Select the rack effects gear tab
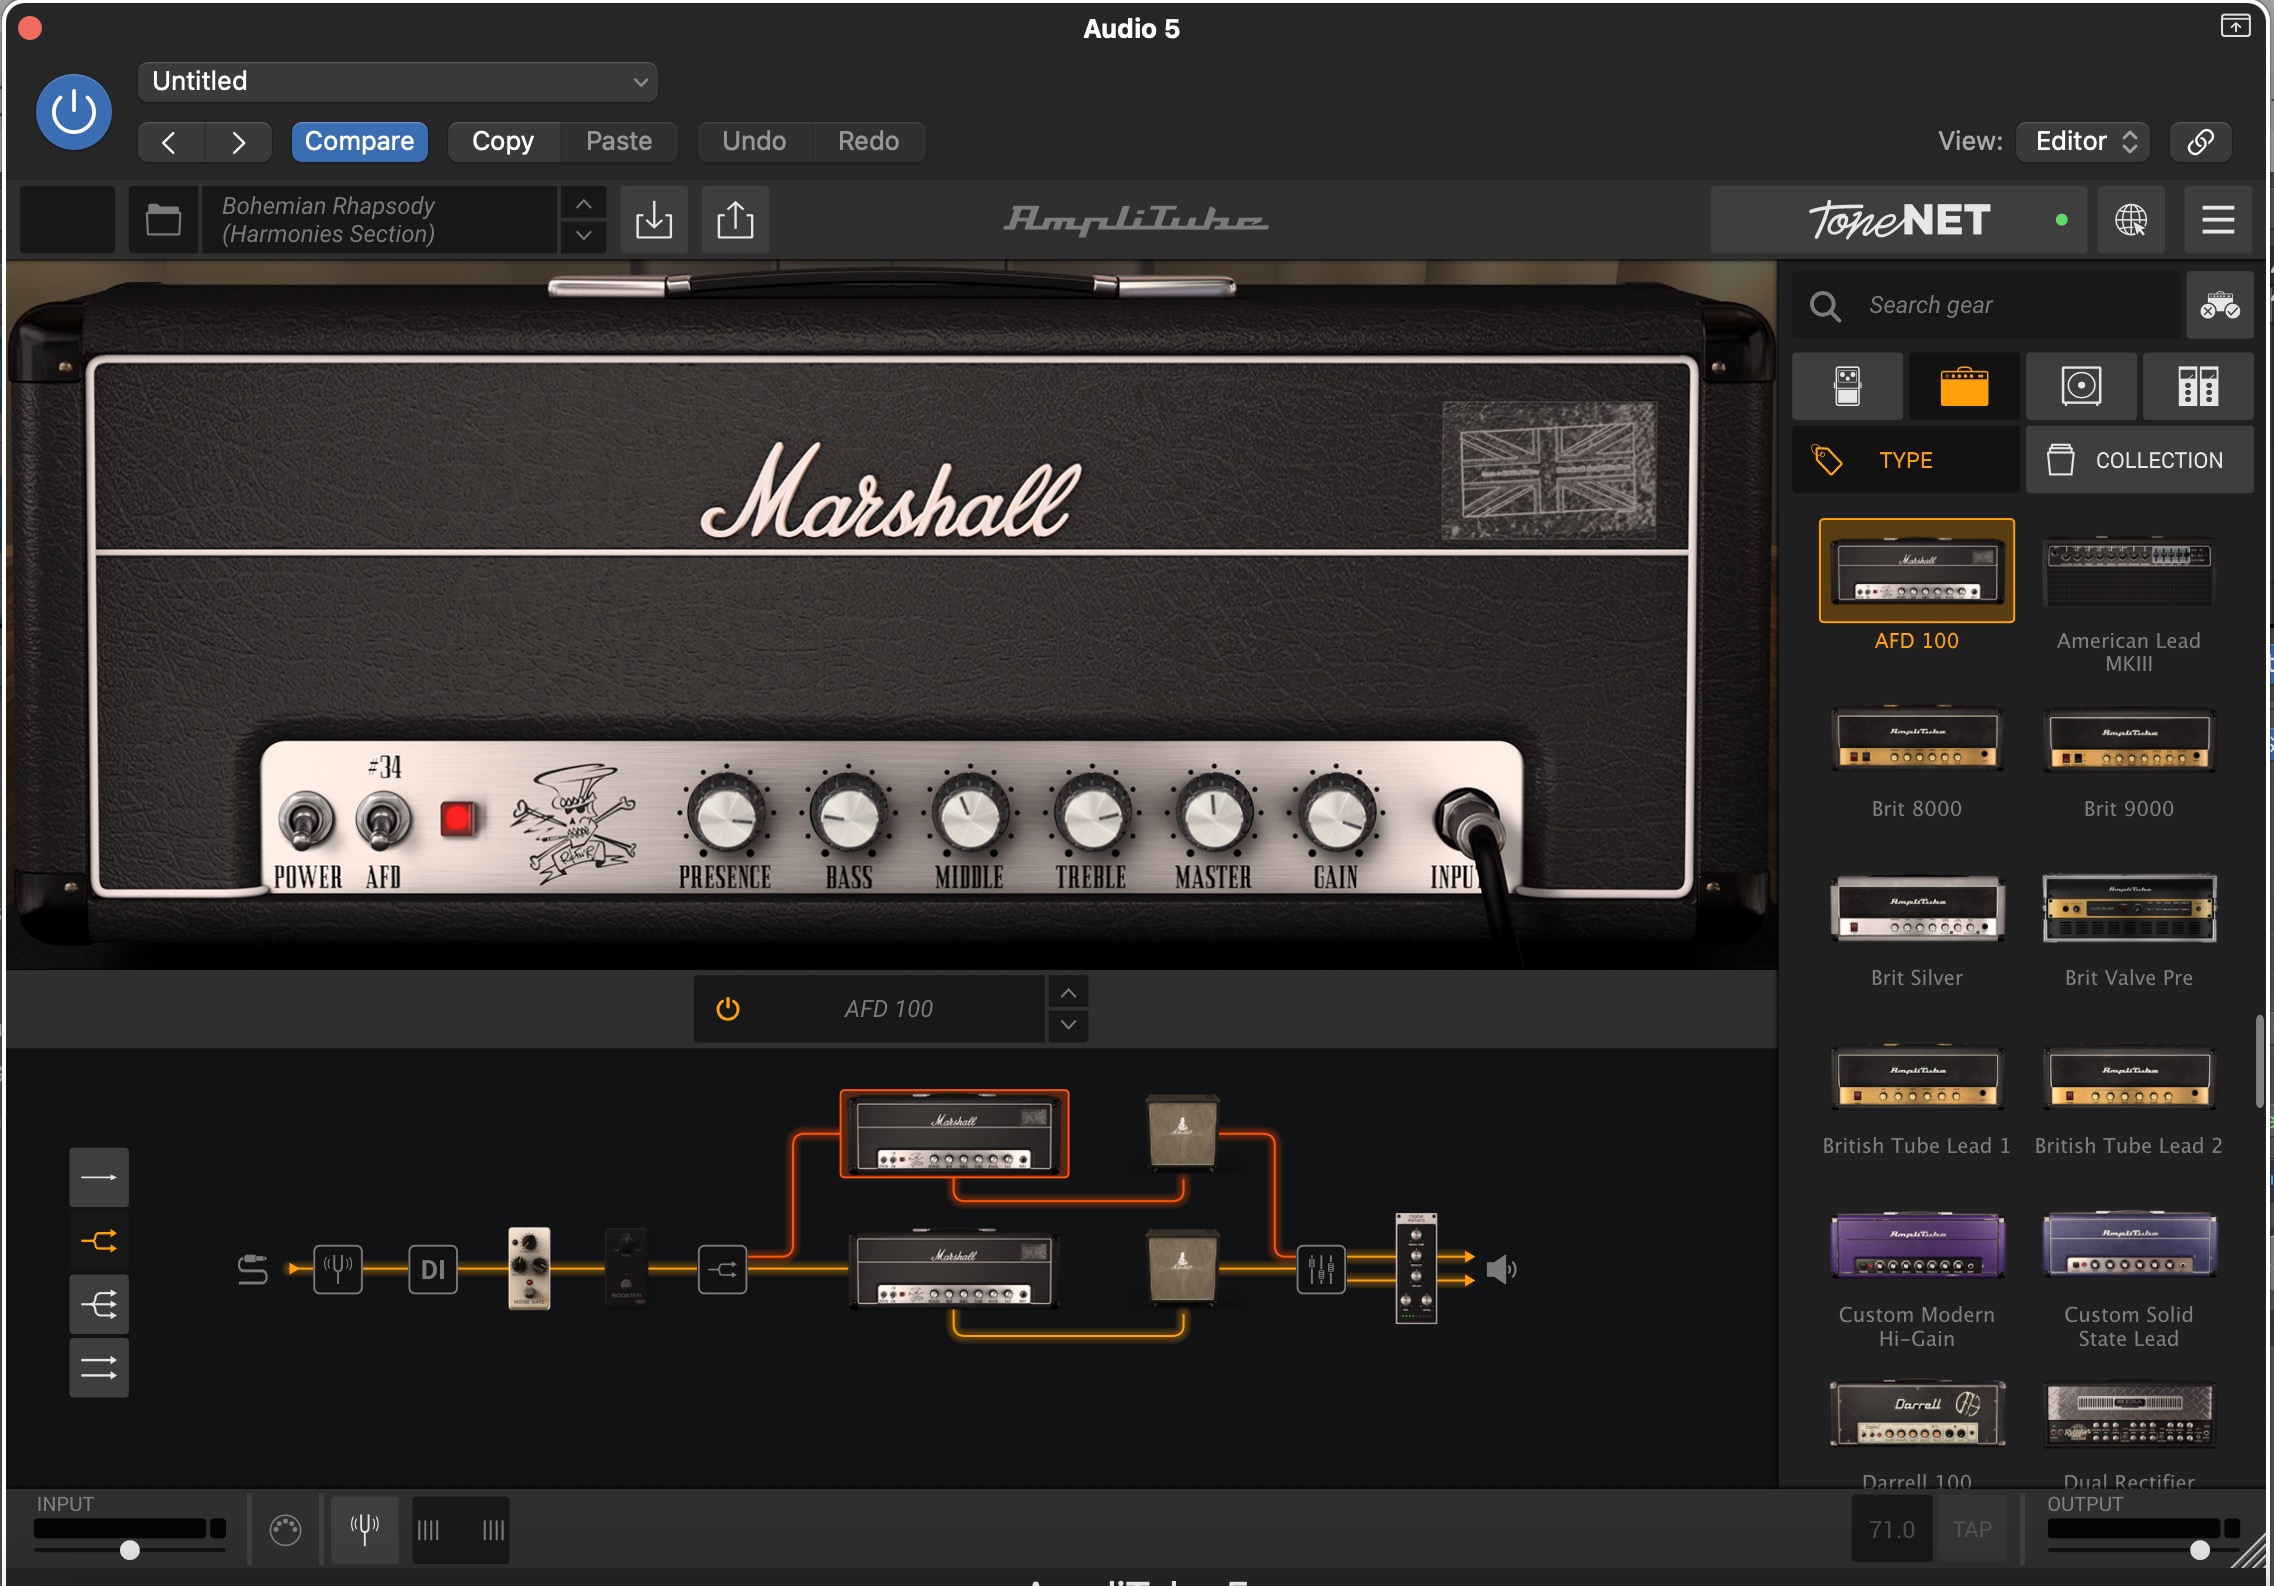This screenshot has width=2274, height=1586. pos(2198,386)
